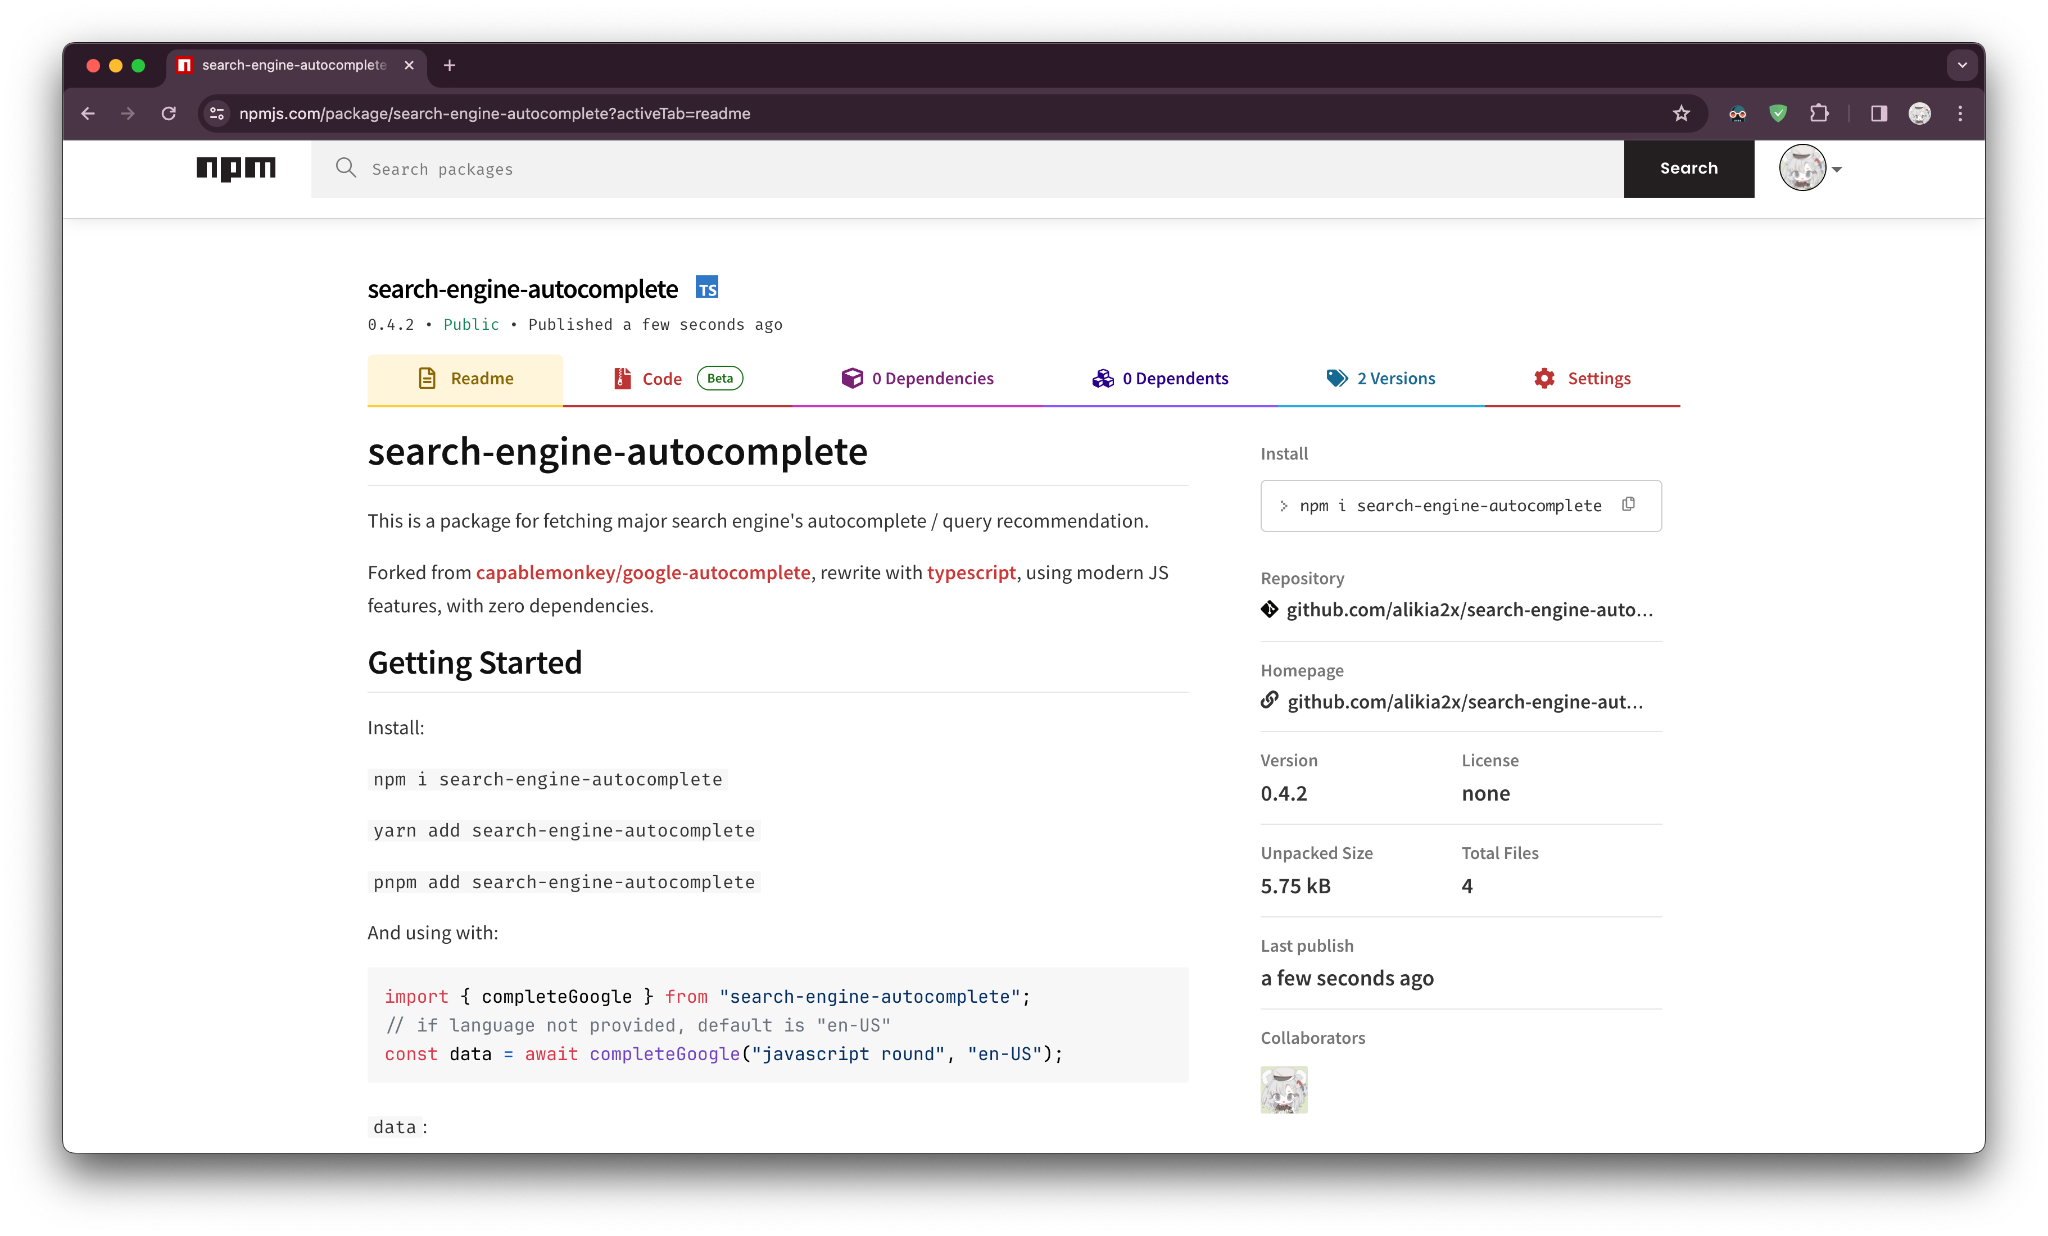The height and width of the screenshot is (1236, 2048).
Task: Open the npm user avatar dropdown
Action: 1810,169
